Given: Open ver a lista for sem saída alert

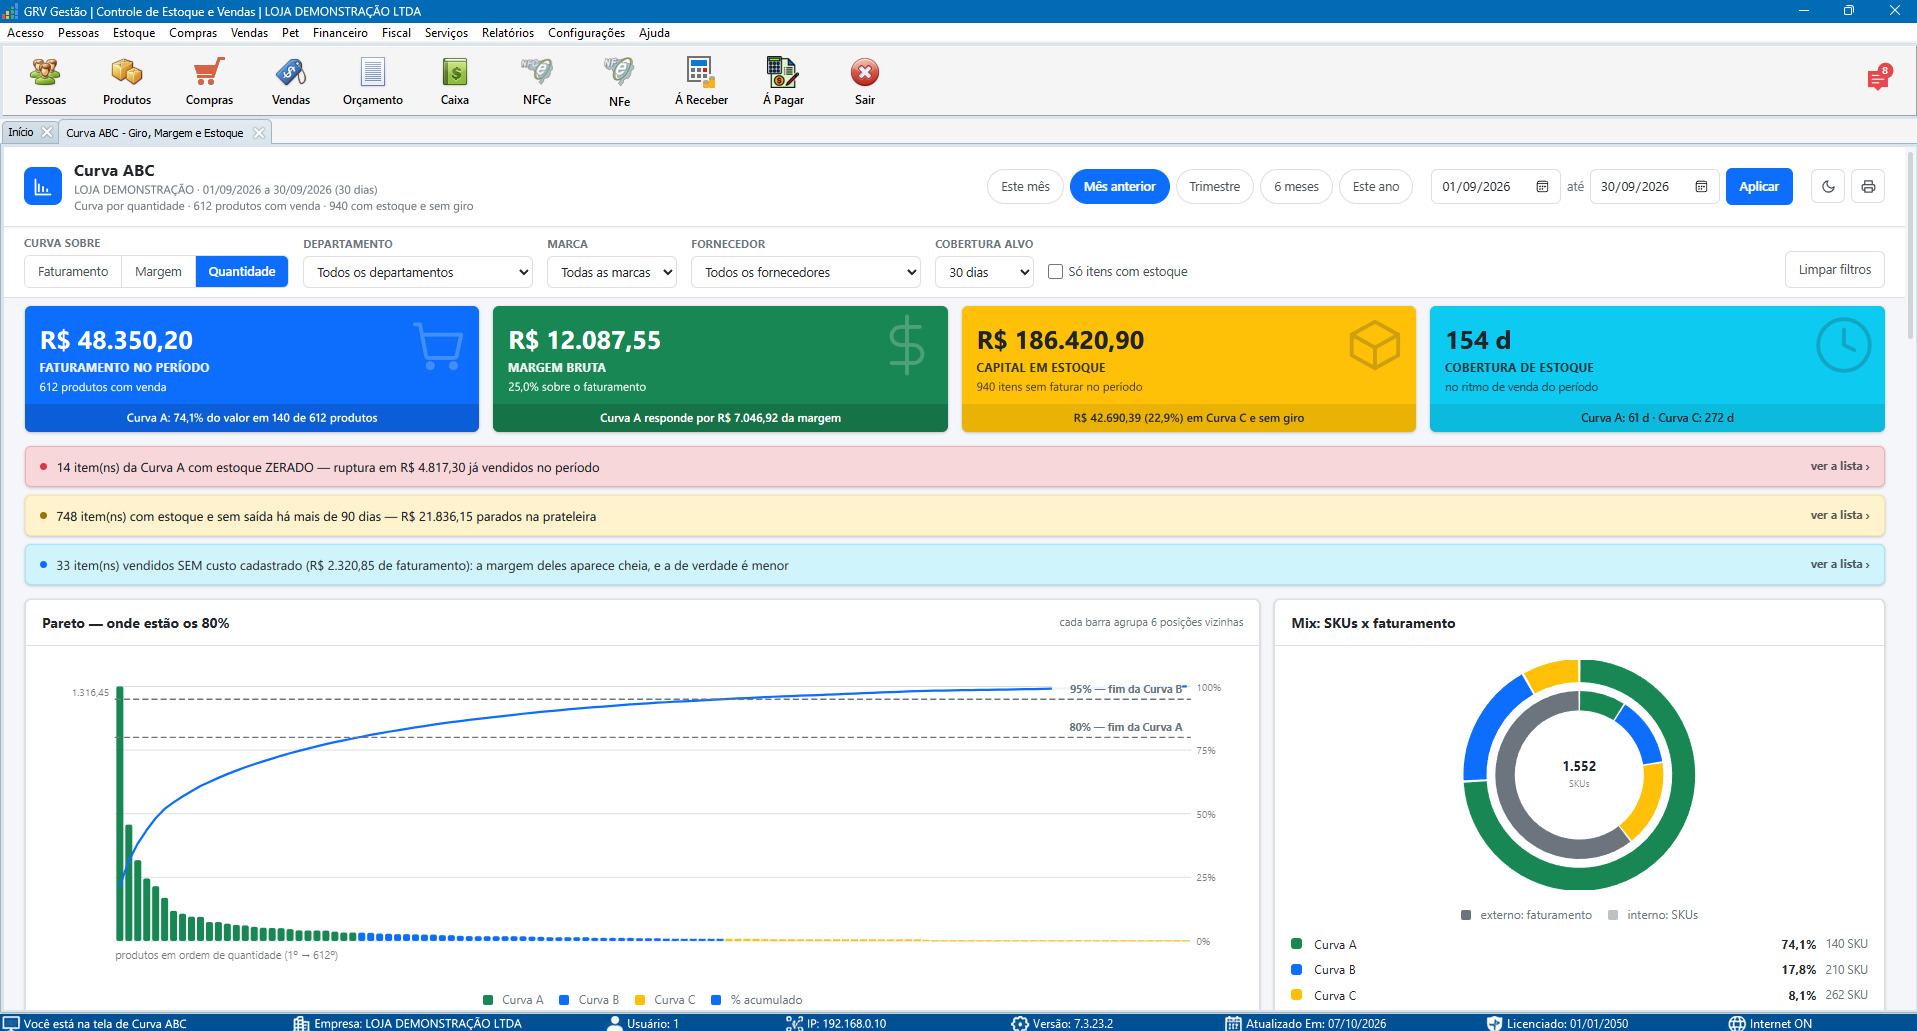Looking at the screenshot, I should [x=1839, y=515].
